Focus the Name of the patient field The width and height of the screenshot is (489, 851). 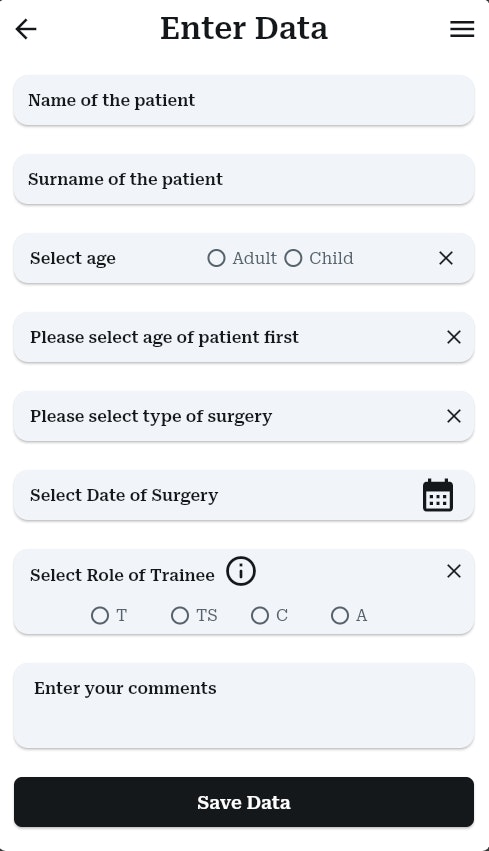[244, 100]
